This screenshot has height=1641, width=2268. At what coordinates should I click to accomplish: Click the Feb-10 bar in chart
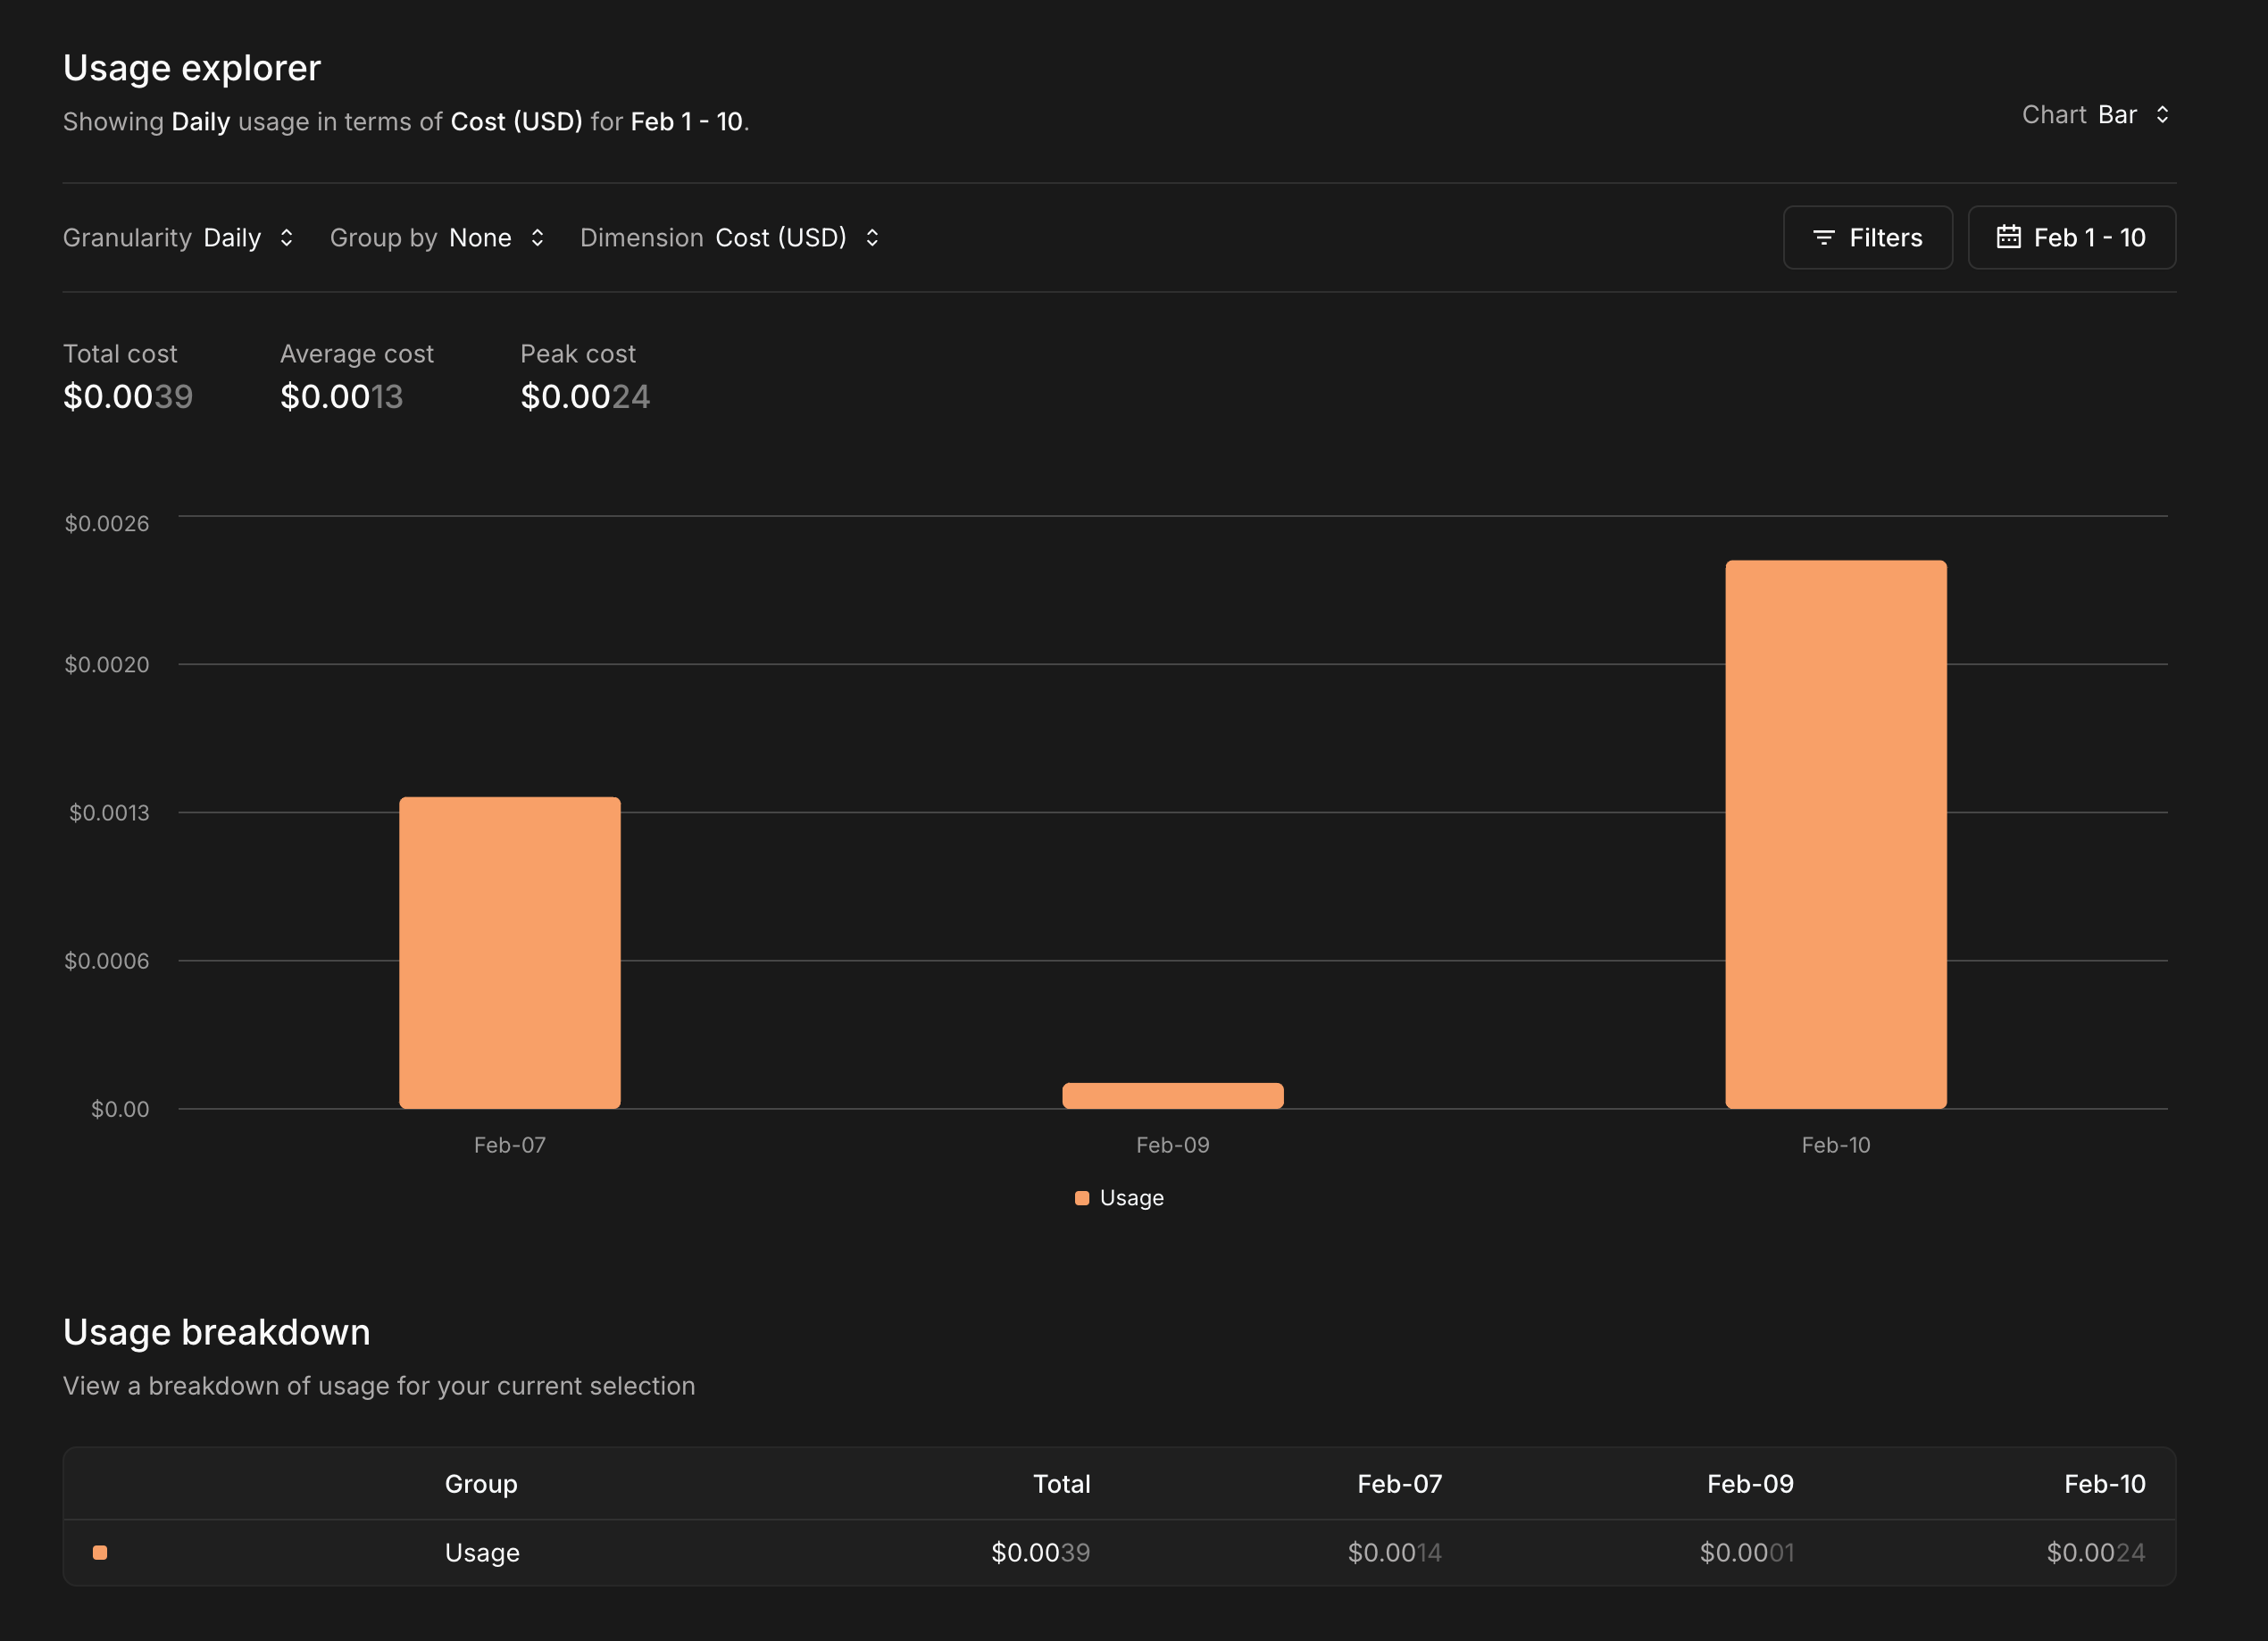pyautogui.click(x=1835, y=835)
